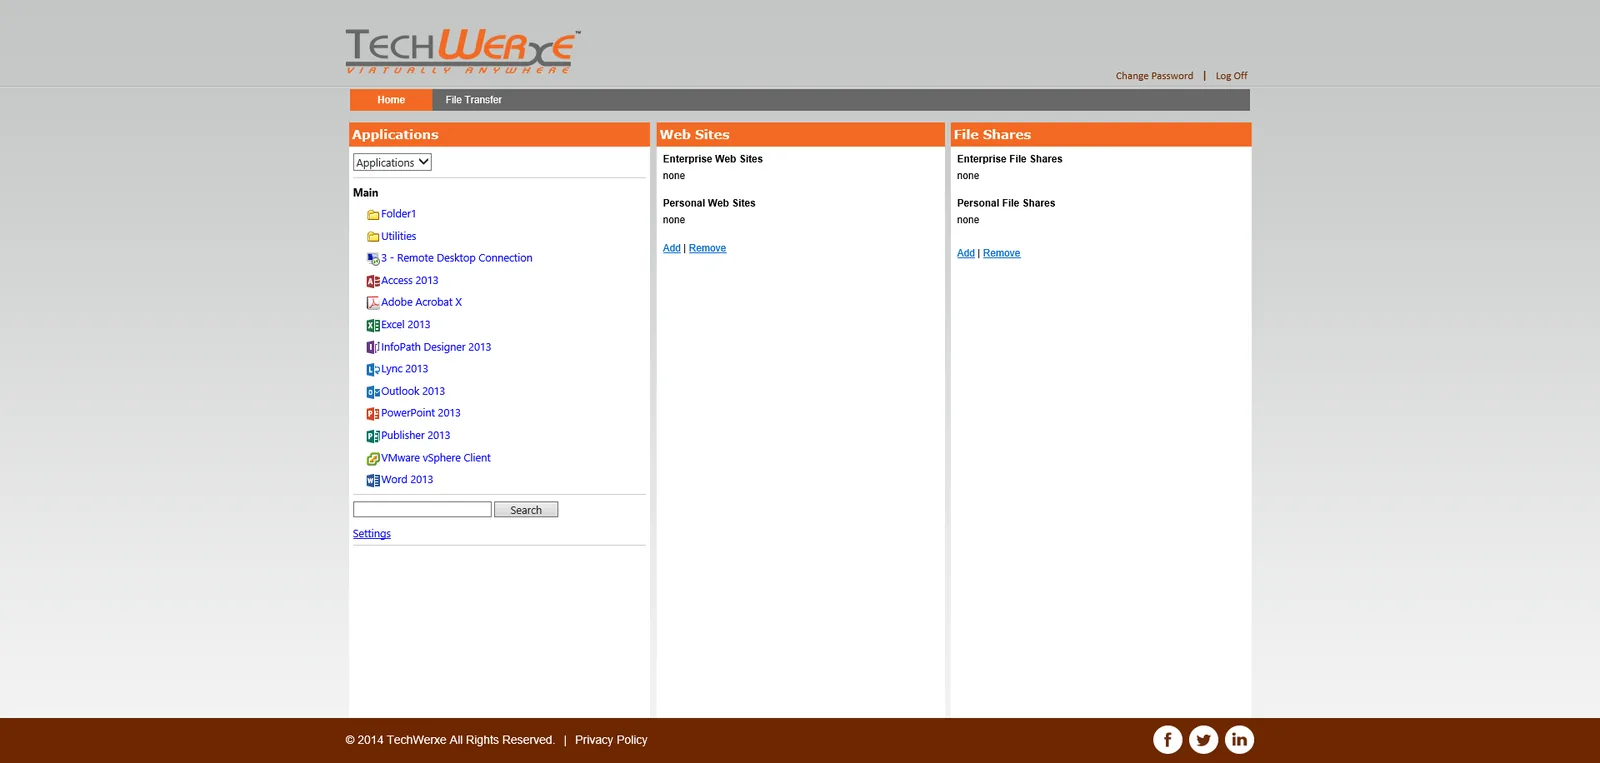
Task: Click the InfoPath Designer 2013 icon
Action: (373, 347)
